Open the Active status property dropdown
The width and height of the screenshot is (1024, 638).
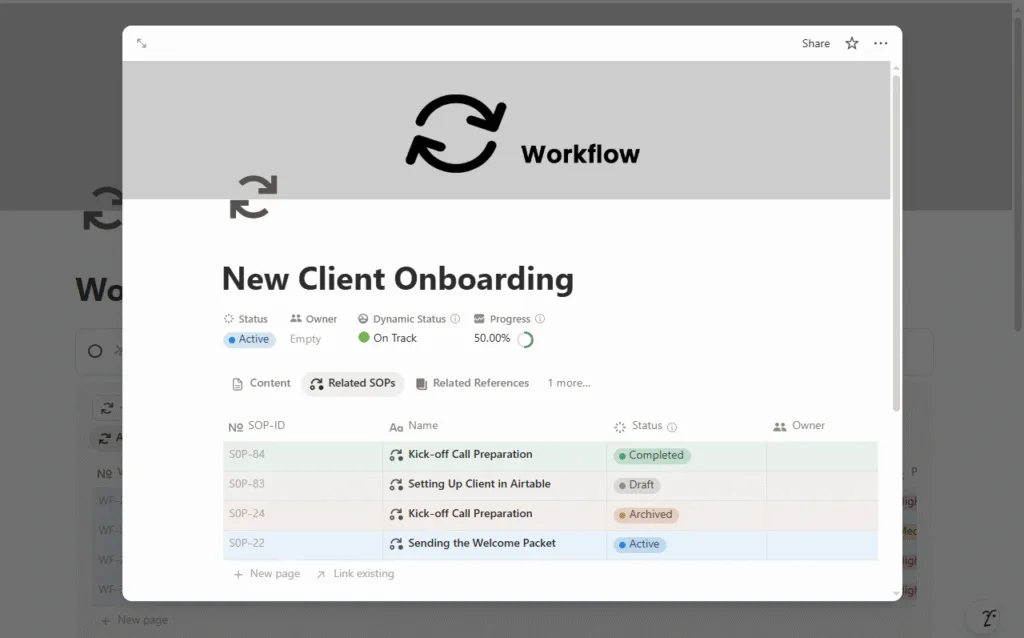click(x=249, y=339)
